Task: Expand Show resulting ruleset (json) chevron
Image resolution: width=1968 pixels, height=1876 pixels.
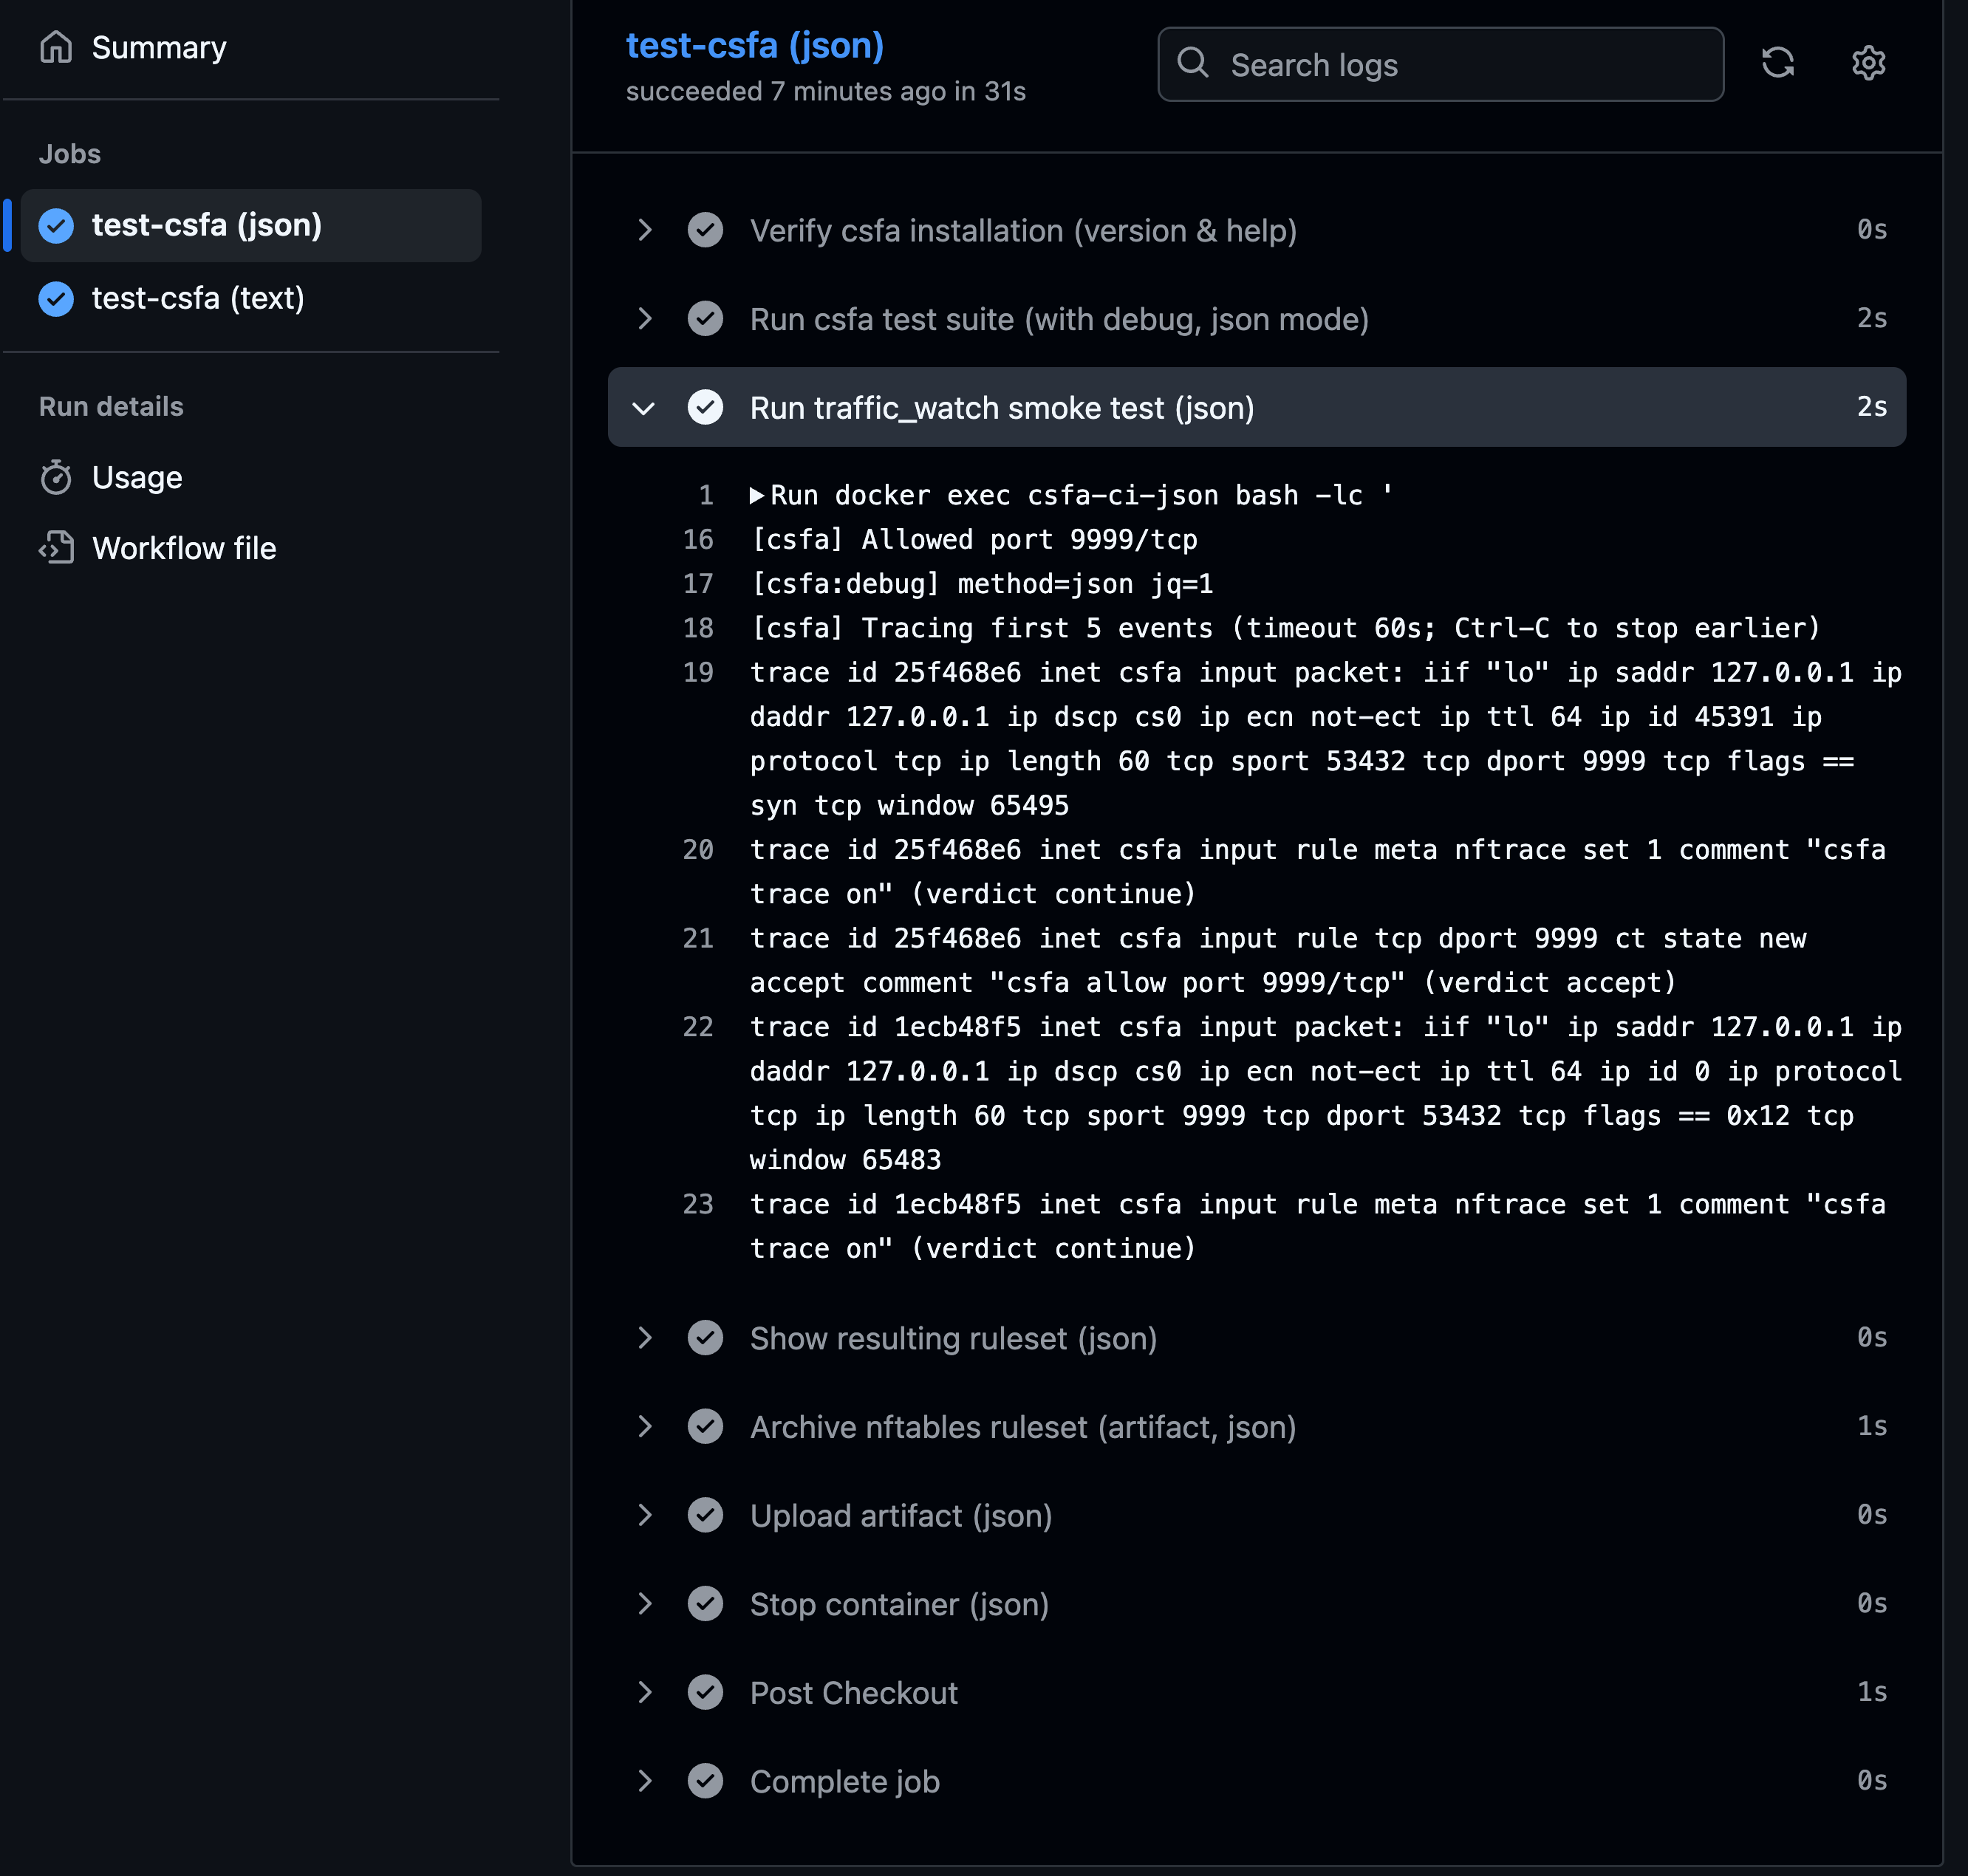Action: (645, 1338)
